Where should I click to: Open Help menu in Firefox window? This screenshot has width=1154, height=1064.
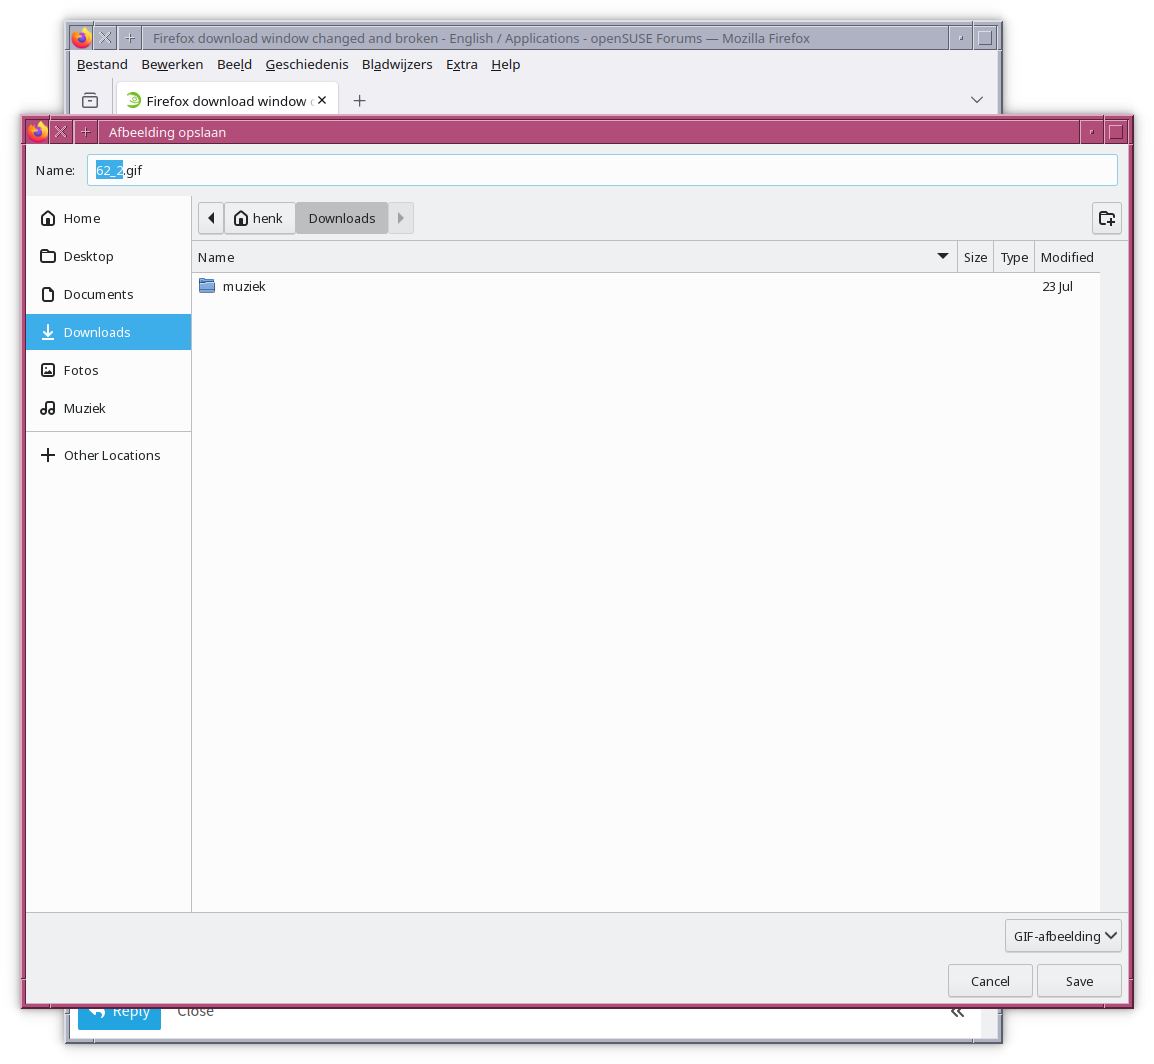tap(506, 65)
